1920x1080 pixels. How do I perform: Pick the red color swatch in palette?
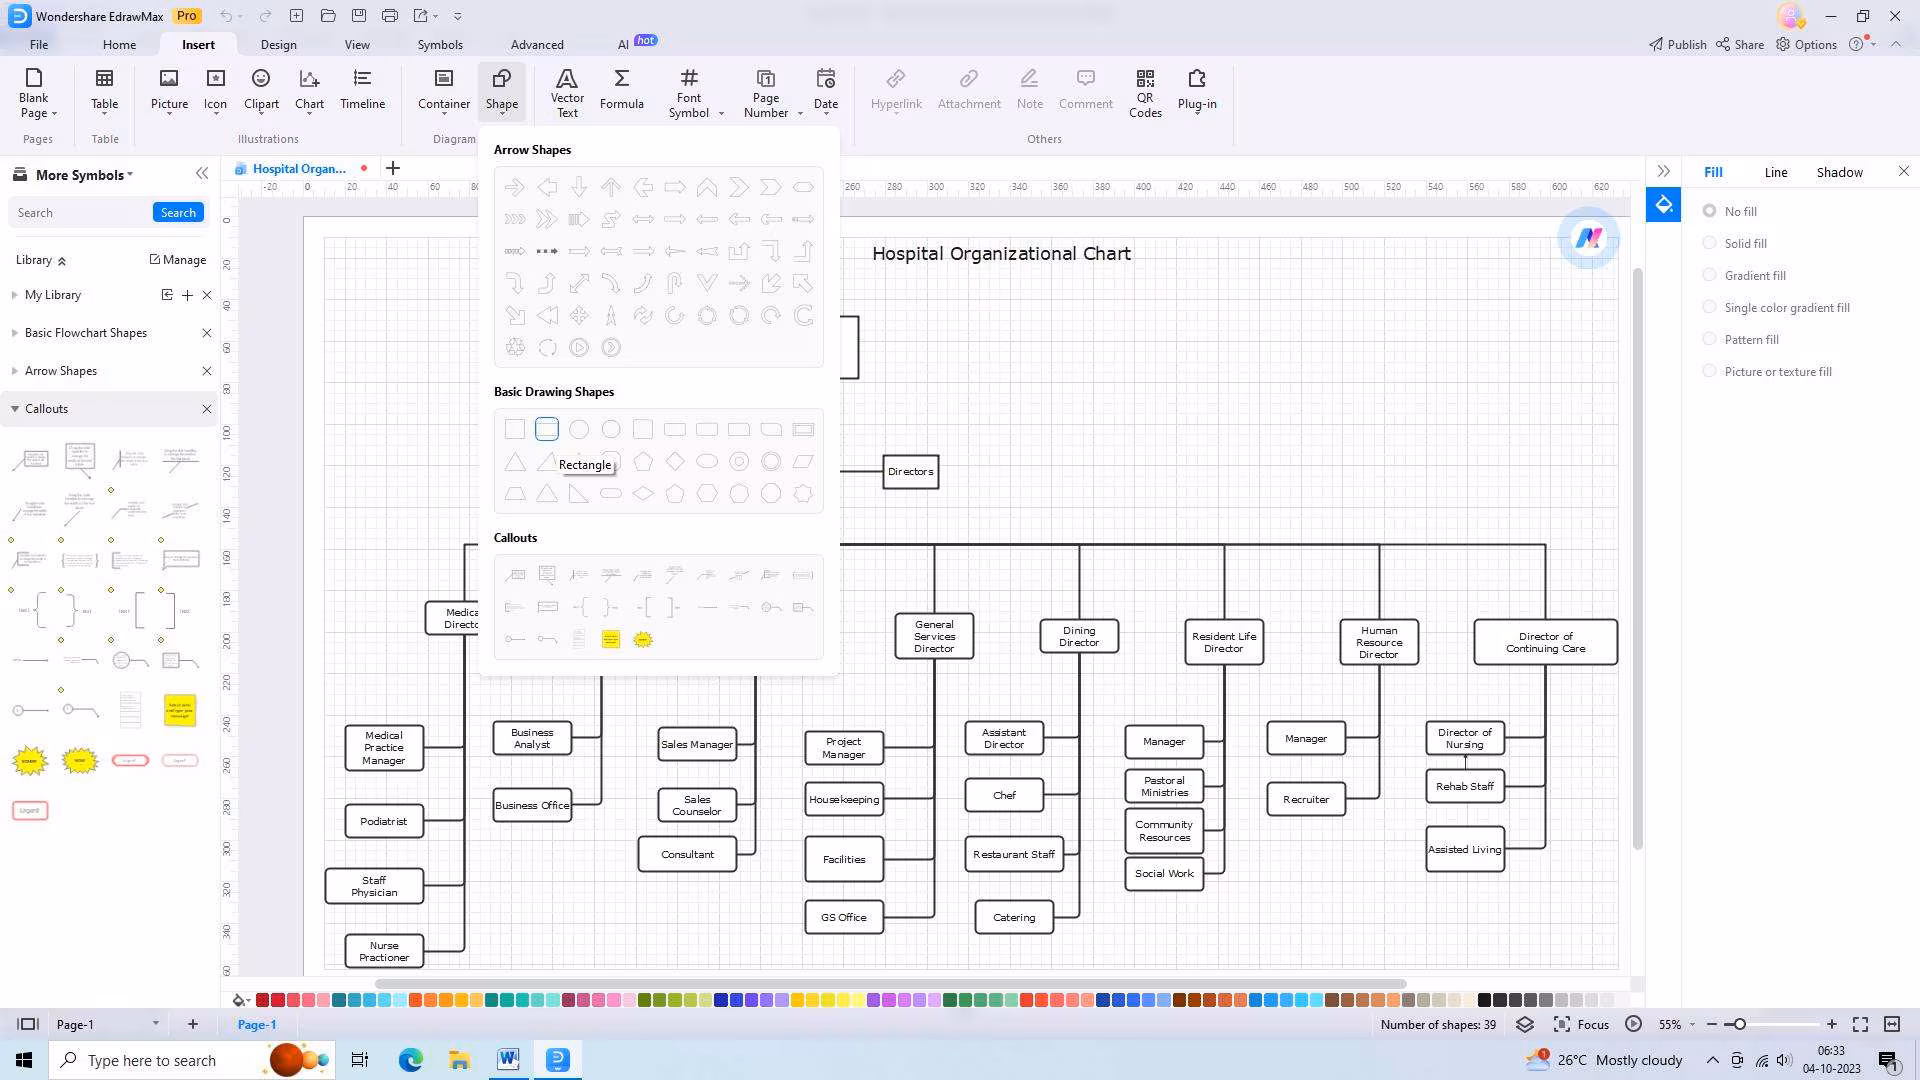tap(263, 999)
